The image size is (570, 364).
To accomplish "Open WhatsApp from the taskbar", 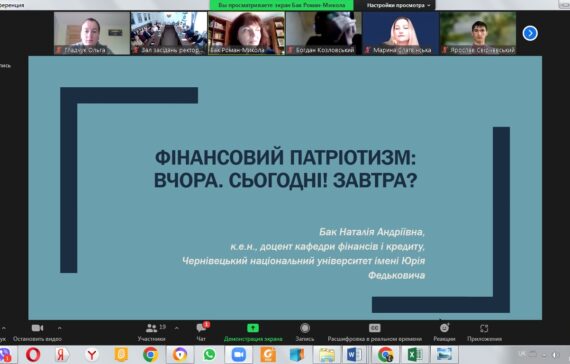I will 209,355.
